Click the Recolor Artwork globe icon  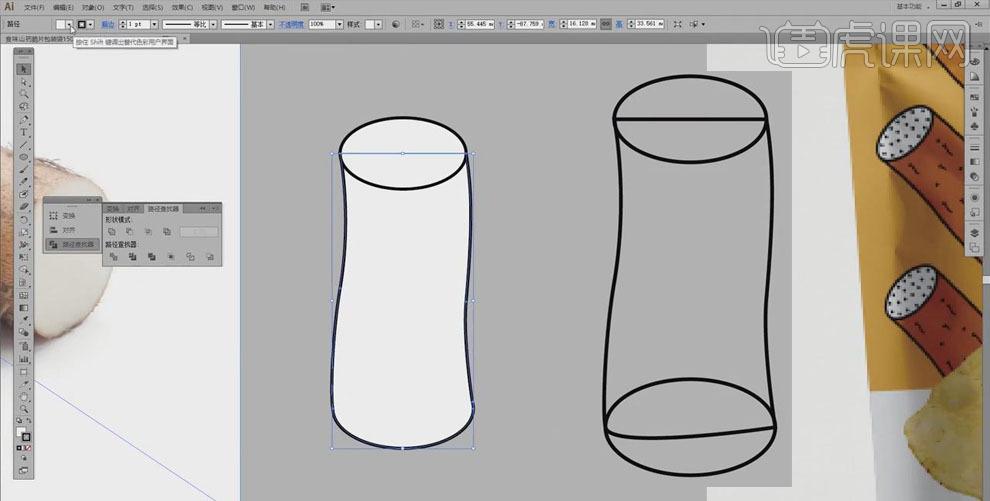point(396,25)
